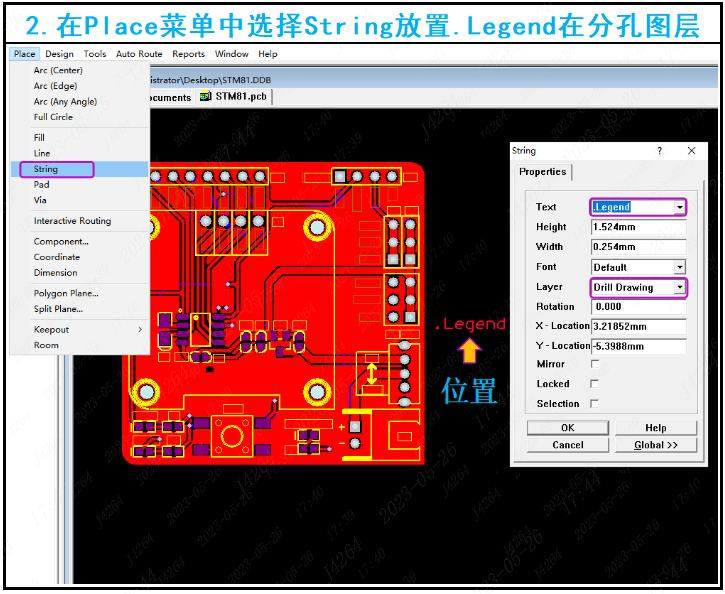Viewport: 725px width, 594px height.
Task: Switch to the Properties tab
Action: (543, 172)
